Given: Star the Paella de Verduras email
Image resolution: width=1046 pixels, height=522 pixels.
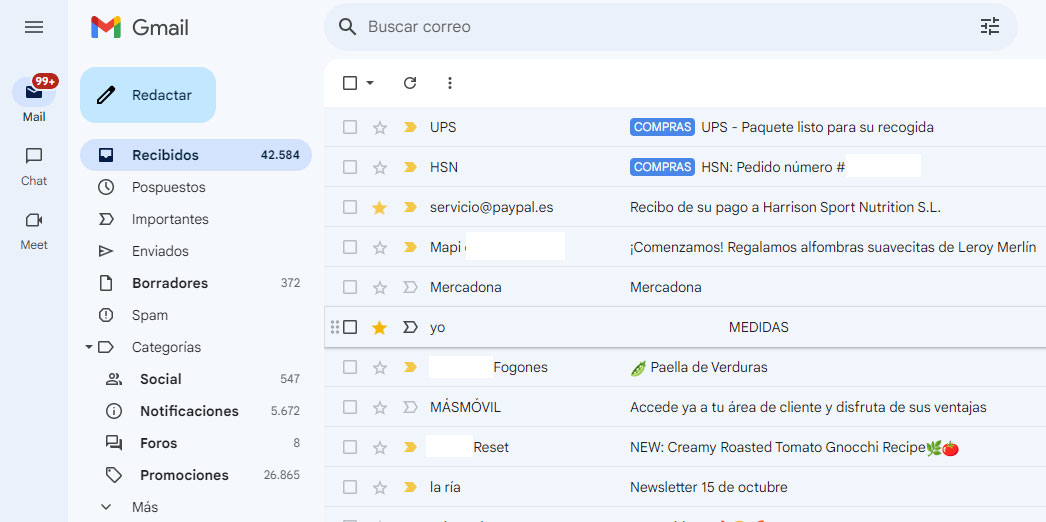Looking at the screenshot, I should (x=380, y=367).
